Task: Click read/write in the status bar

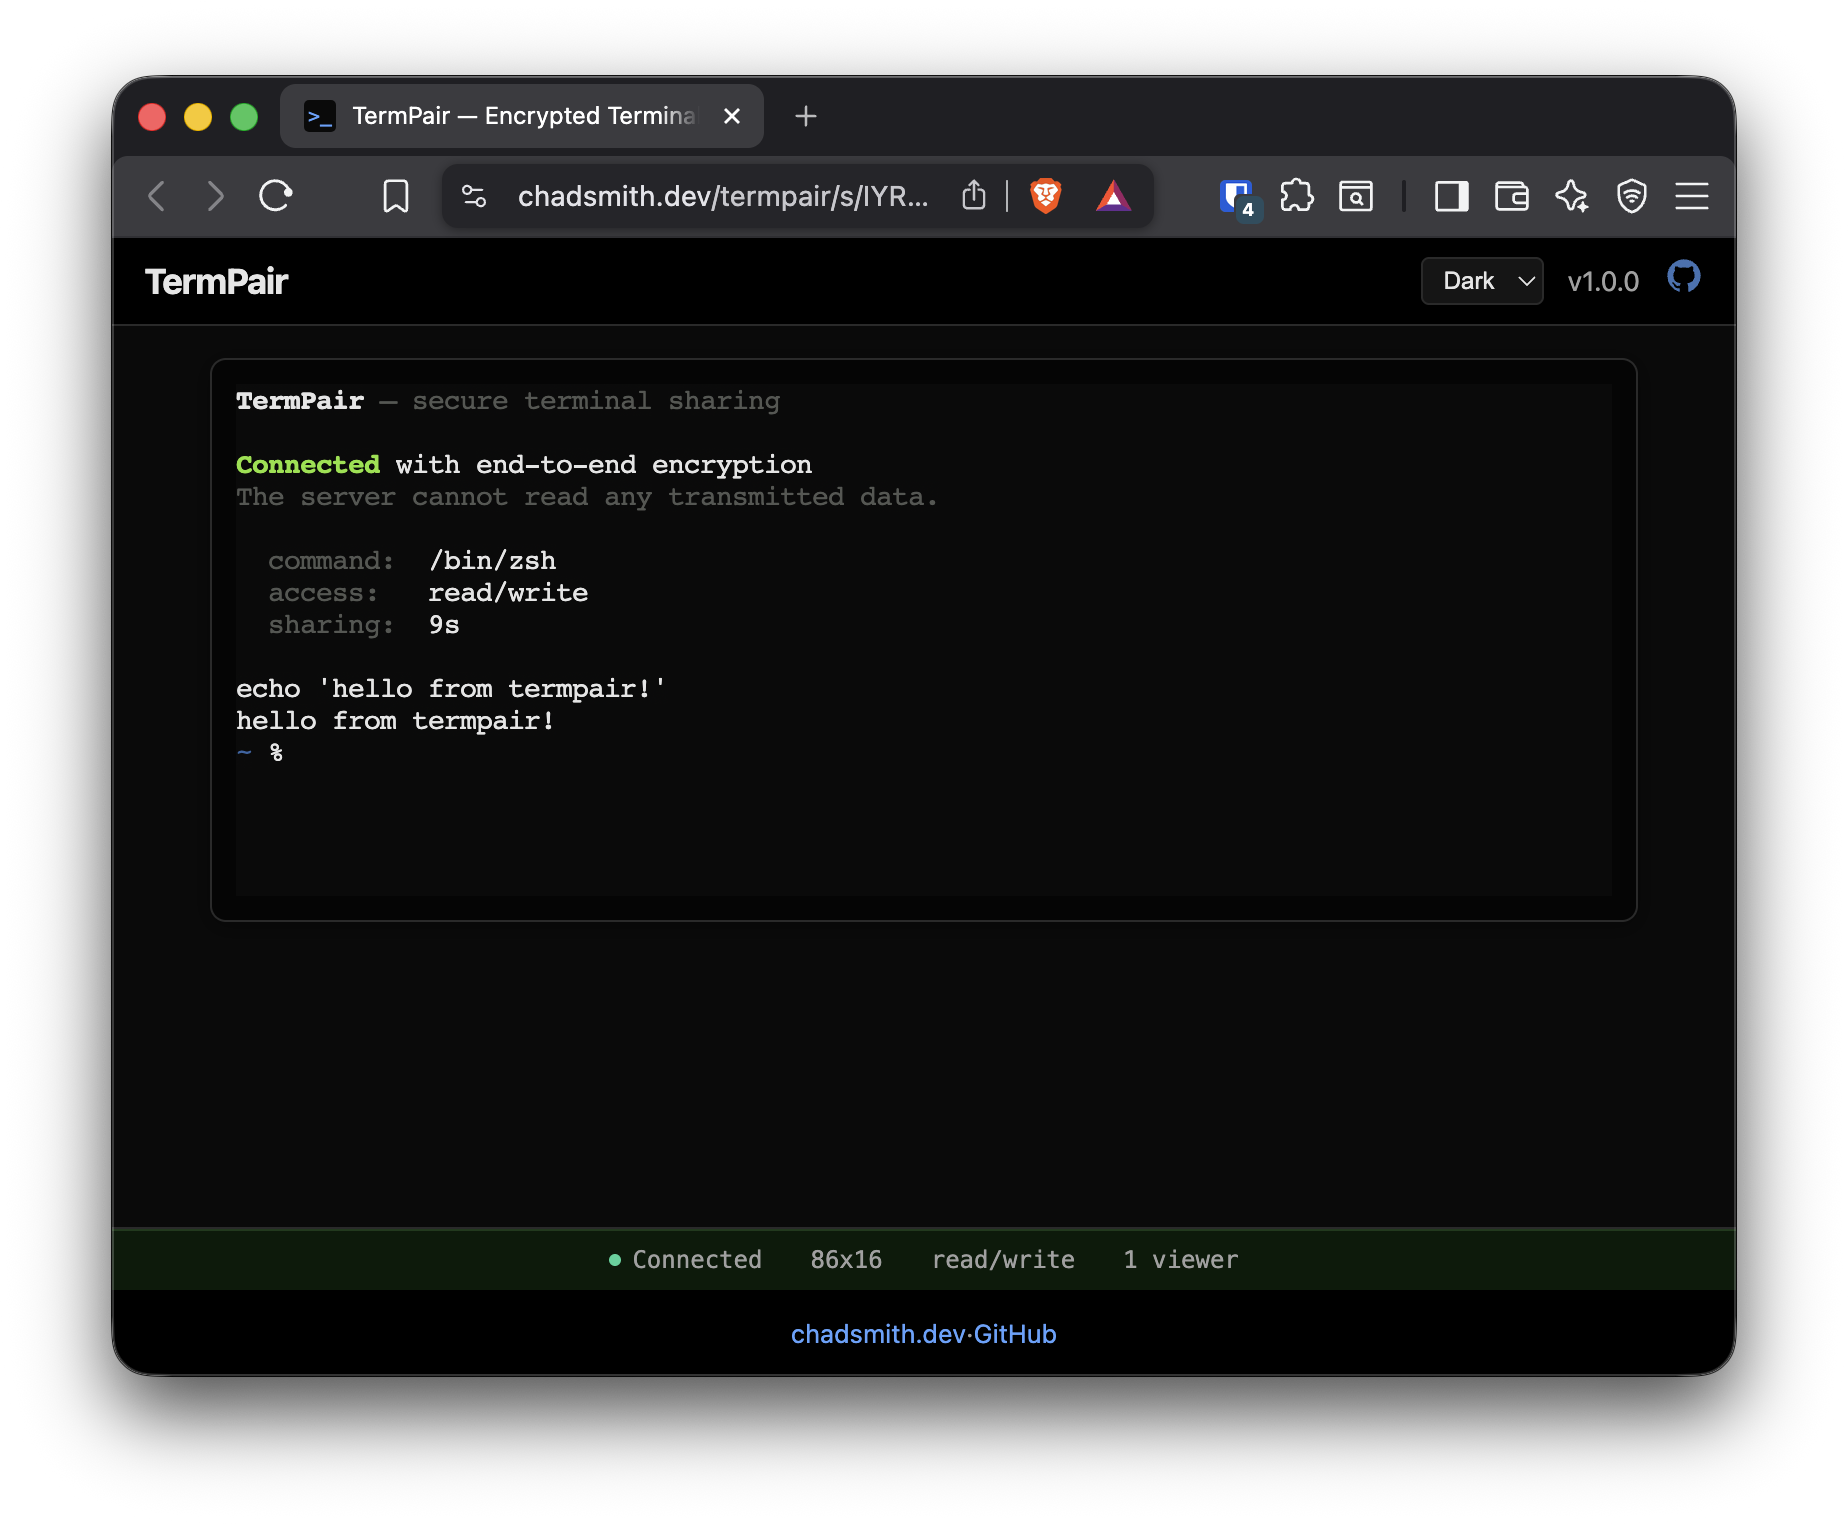Action: click(x=1003, y=1259)
